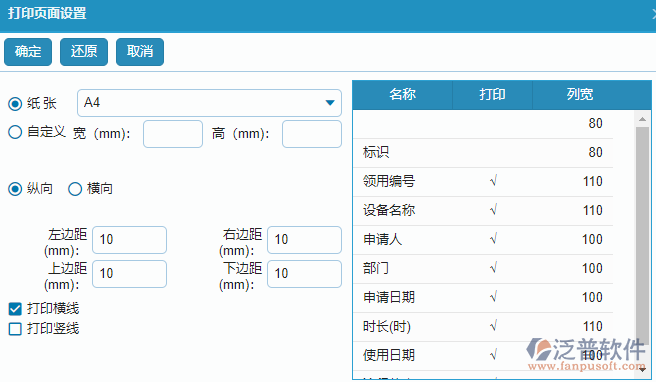656x382 pixels.
Task: Click column width 100 in 部门 row
Action: coord(592,268)
